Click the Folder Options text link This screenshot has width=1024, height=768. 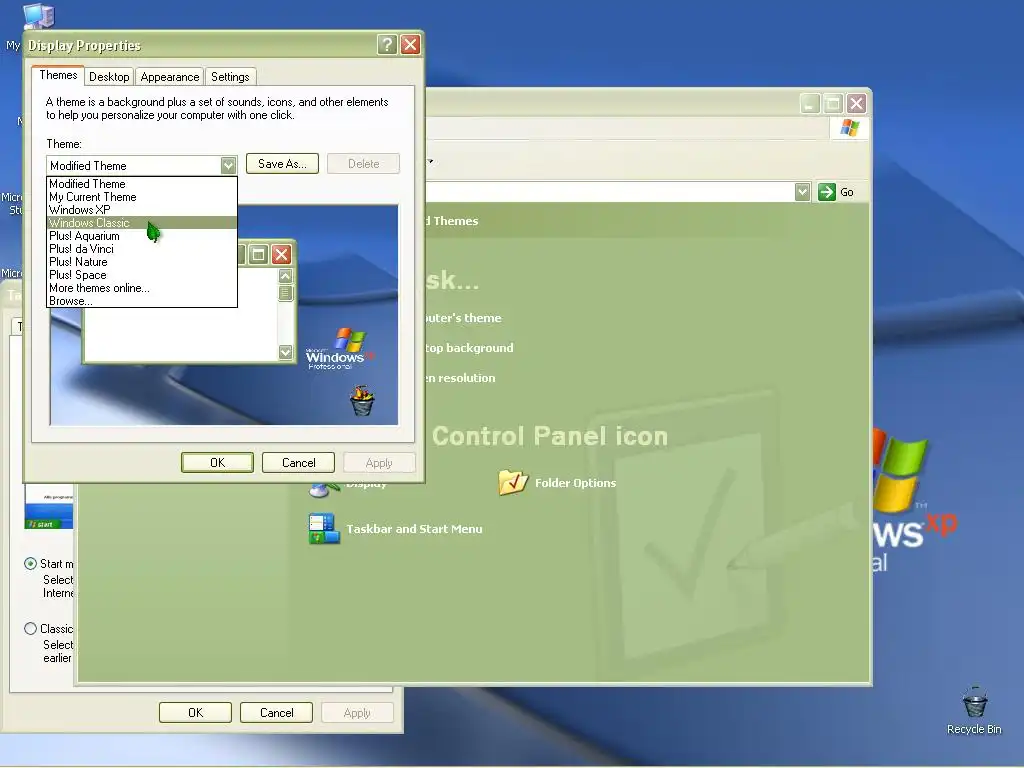point(575,483)
